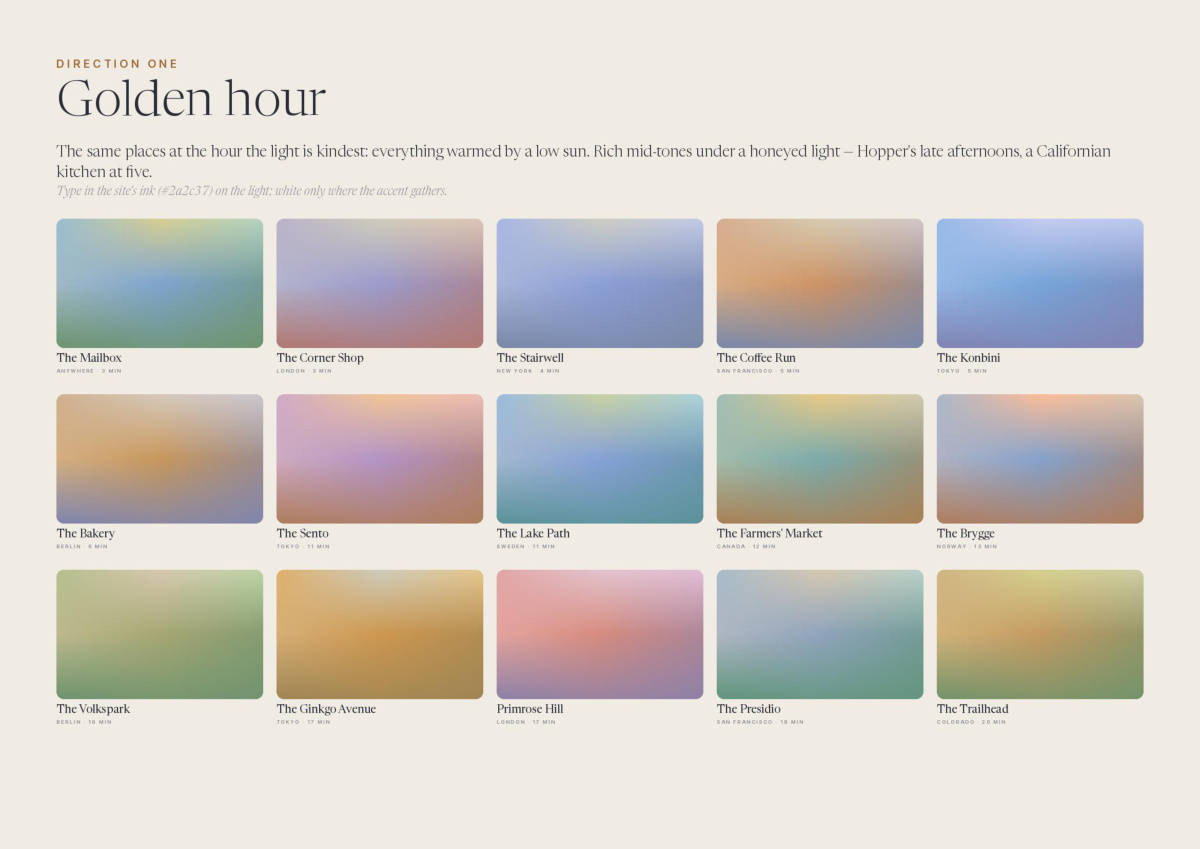Open The Mailbox gradient thumbnail
The image size is (1200, 849).
160,283
